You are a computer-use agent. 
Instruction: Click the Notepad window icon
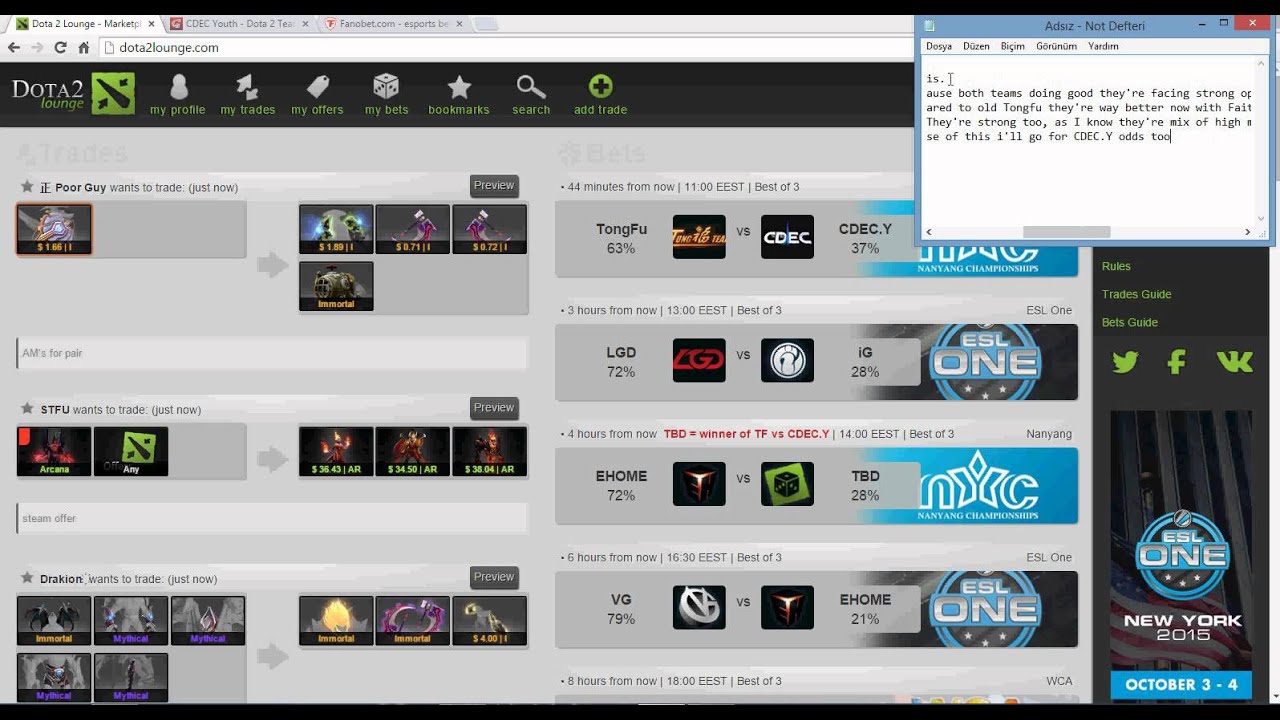(929, 26)
